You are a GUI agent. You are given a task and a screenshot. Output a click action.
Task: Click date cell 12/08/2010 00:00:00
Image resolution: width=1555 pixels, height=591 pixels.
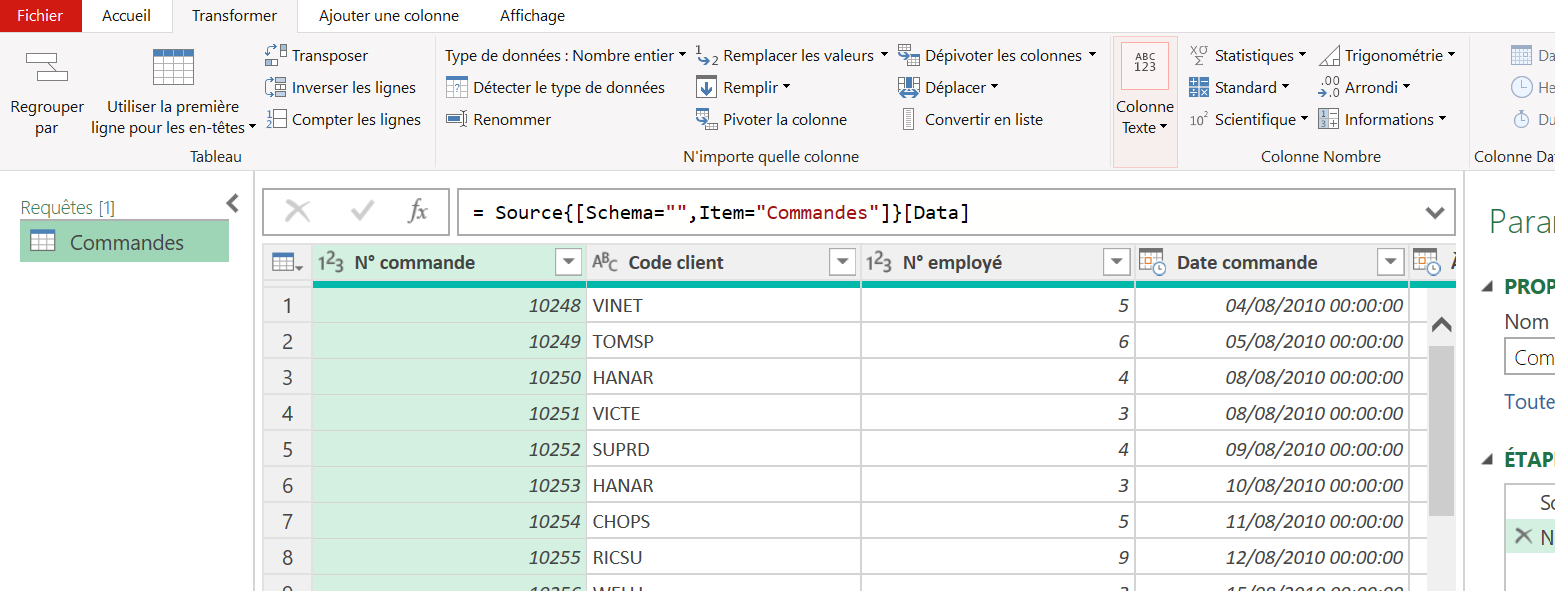pos(1272,557)
